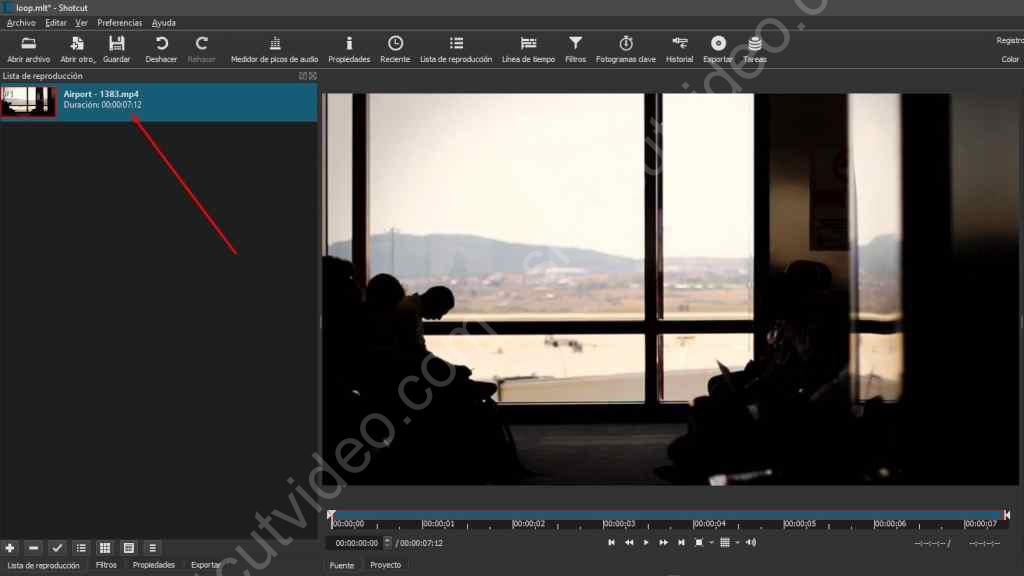This screenshot has width=1024, height=576.
Task: Open the Fotogramas clave panel
Action: click(625, 48)
